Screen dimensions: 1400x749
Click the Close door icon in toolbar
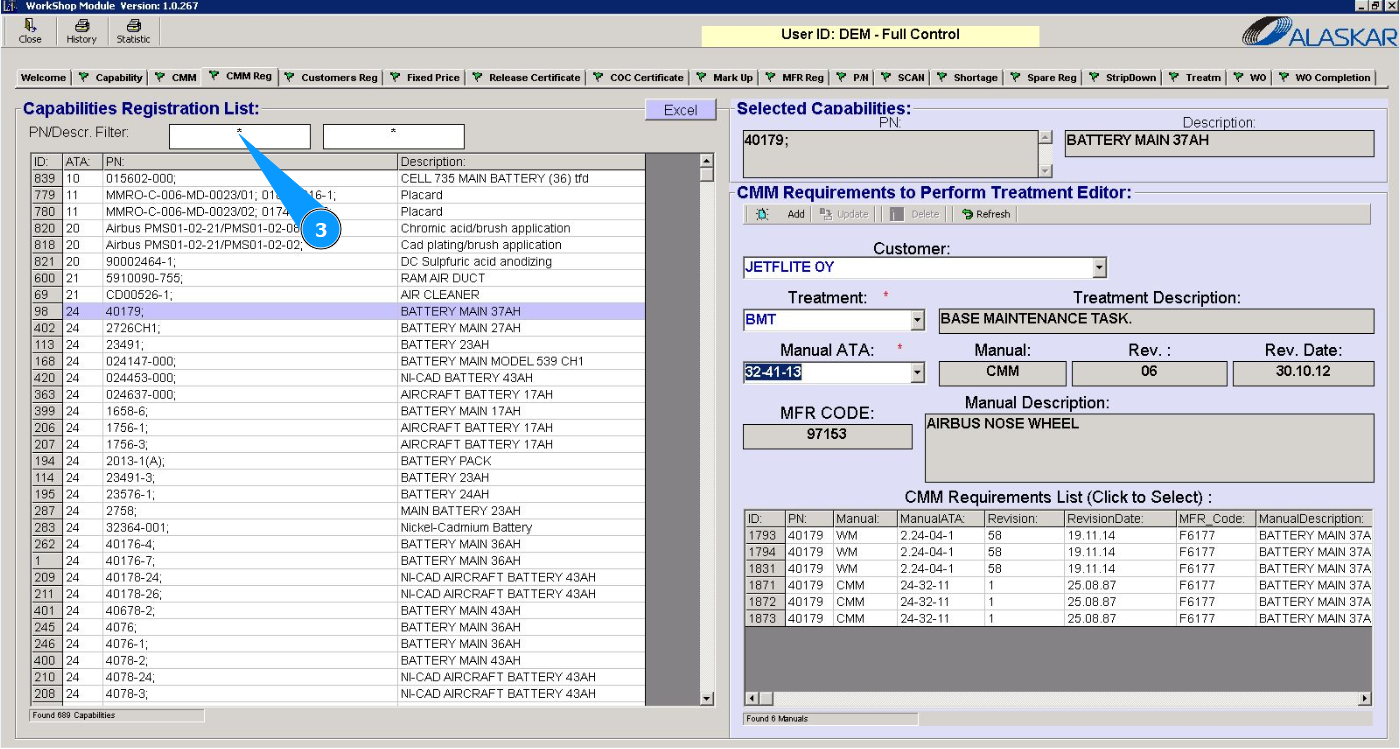30,25
